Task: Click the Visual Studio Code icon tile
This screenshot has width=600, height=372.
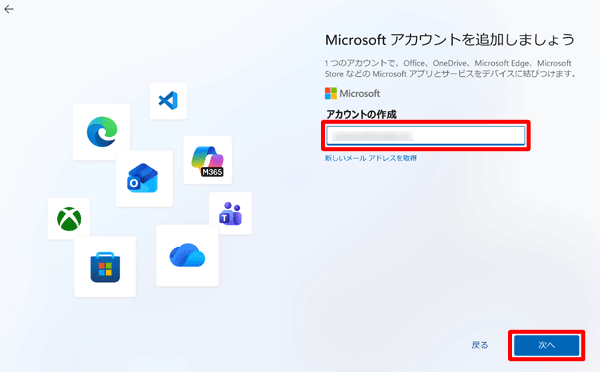Action: click(168, 101)
